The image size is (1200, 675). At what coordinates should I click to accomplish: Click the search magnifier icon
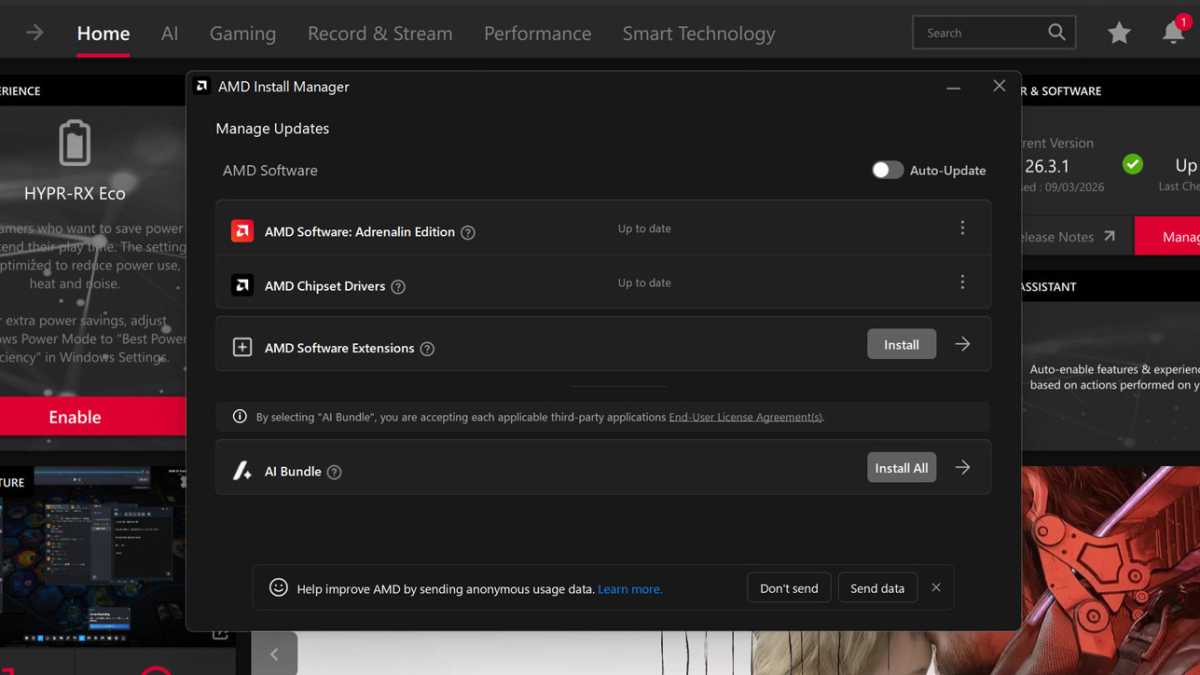(1056, 32)
